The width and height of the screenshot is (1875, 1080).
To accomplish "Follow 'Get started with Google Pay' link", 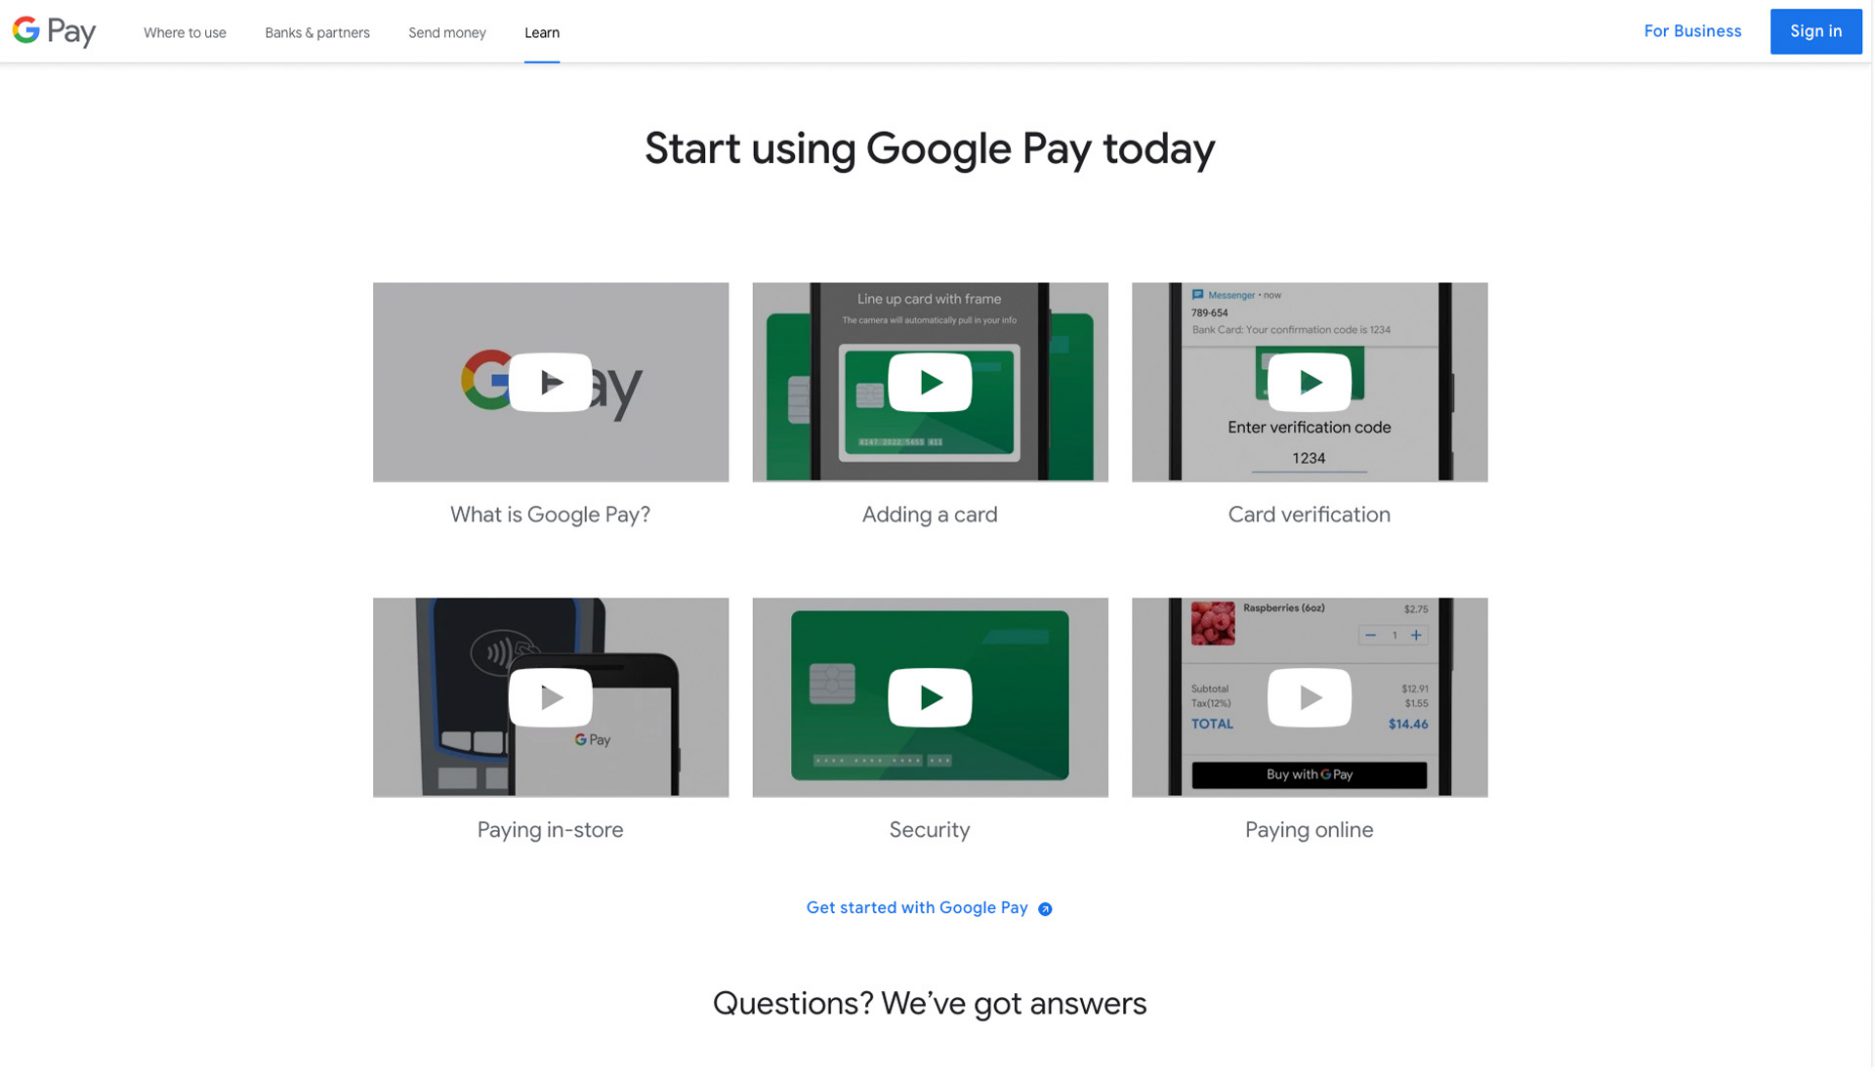I will pos(917,907).
